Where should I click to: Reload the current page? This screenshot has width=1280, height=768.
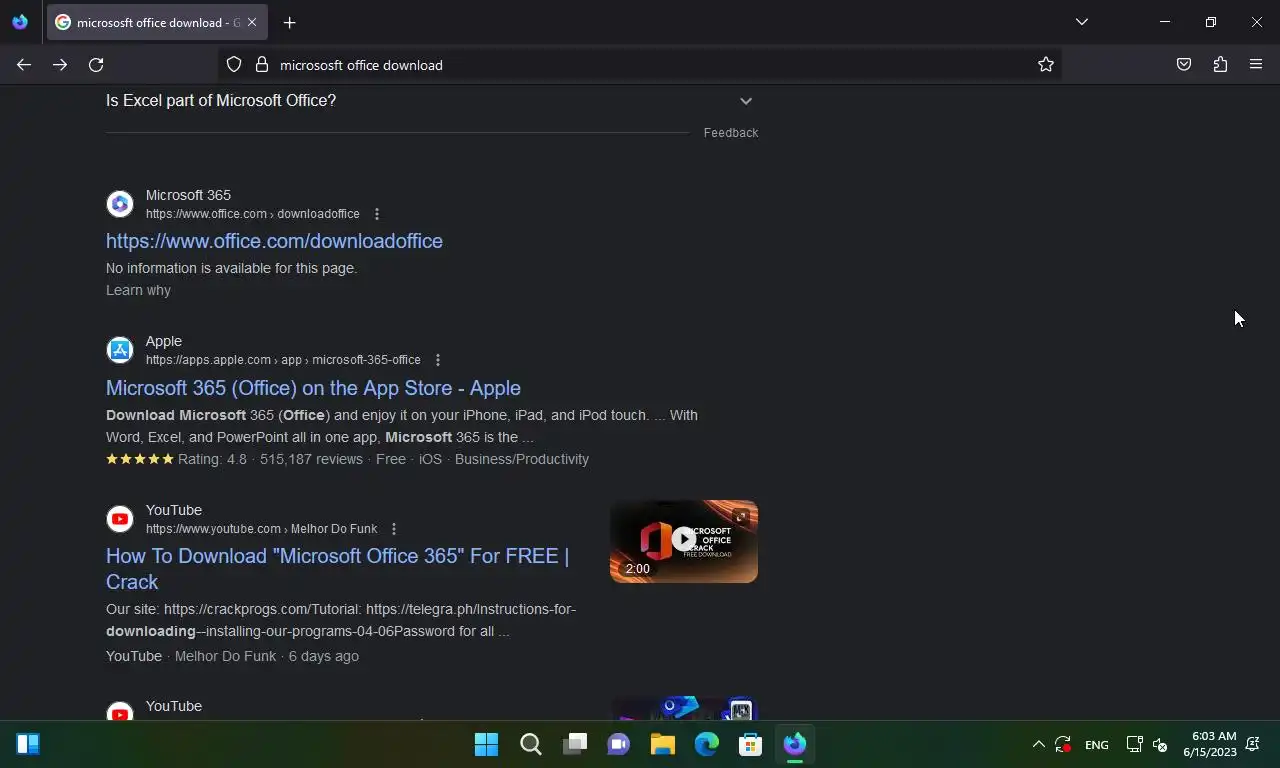pyautogui.click(x=96, y=65)
